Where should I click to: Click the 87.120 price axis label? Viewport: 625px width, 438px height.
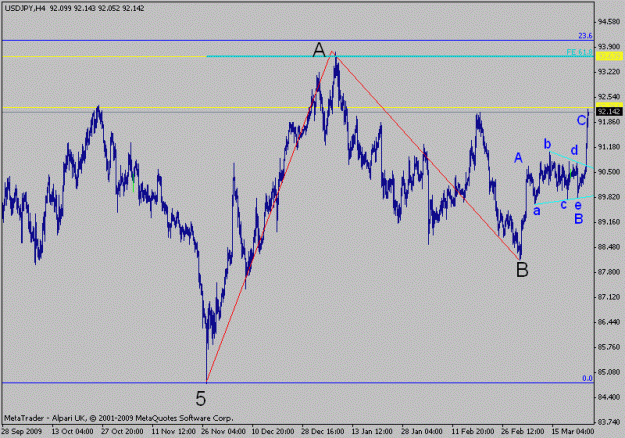(609, 297)
